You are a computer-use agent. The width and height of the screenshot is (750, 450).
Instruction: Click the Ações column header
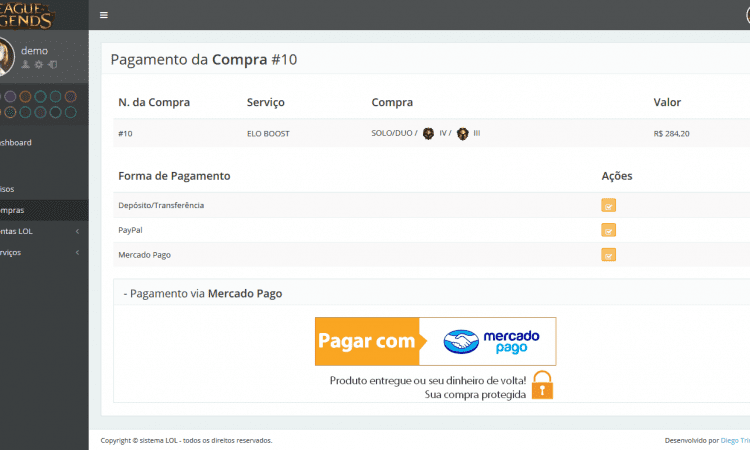tap(617, 176)
